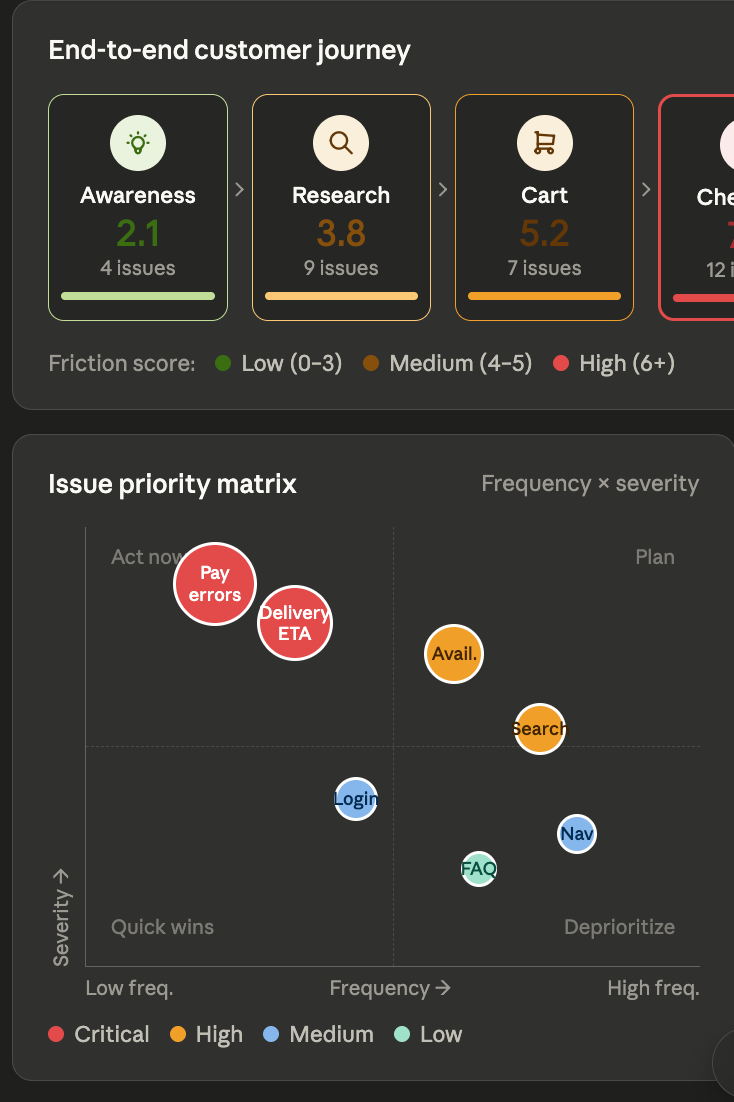
Task: Click the Low severity legend swatch
Action: pos(402,1034)
